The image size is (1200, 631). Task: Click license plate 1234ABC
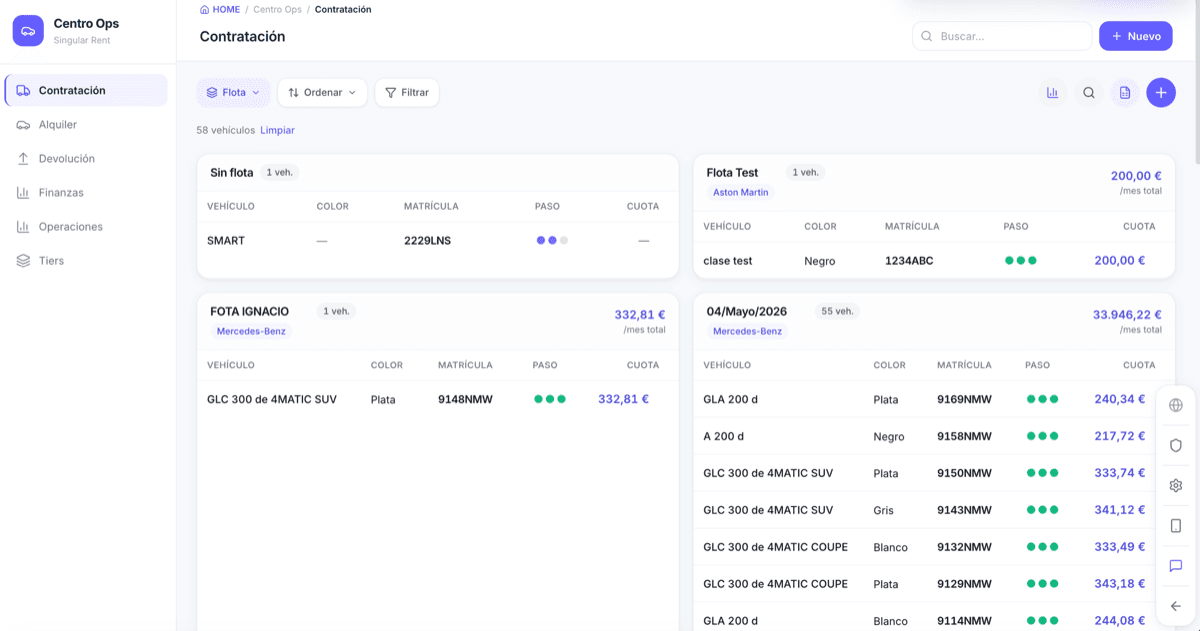point(909,261)
